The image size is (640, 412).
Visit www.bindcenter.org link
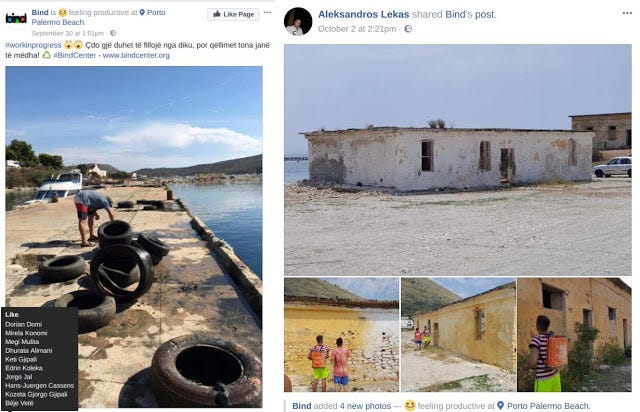point(136,55)
